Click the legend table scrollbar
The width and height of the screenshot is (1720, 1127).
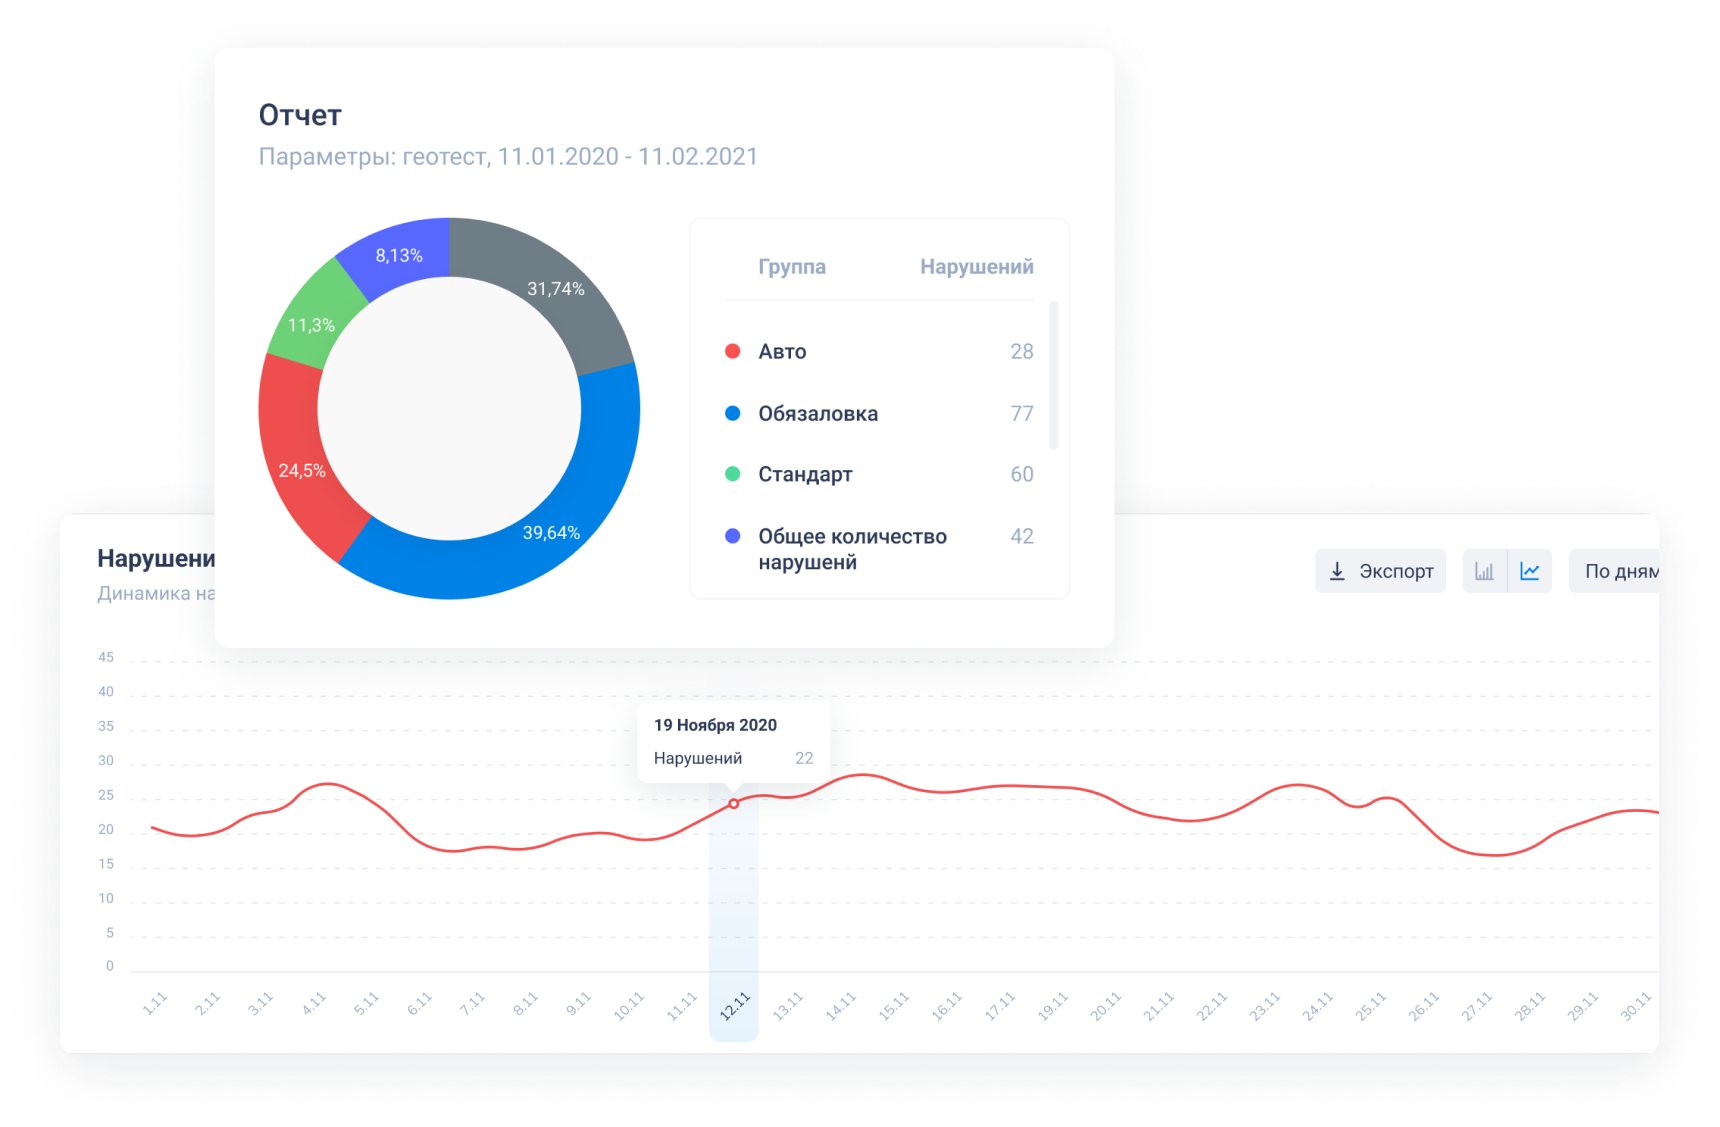(x=1053, y=375)
